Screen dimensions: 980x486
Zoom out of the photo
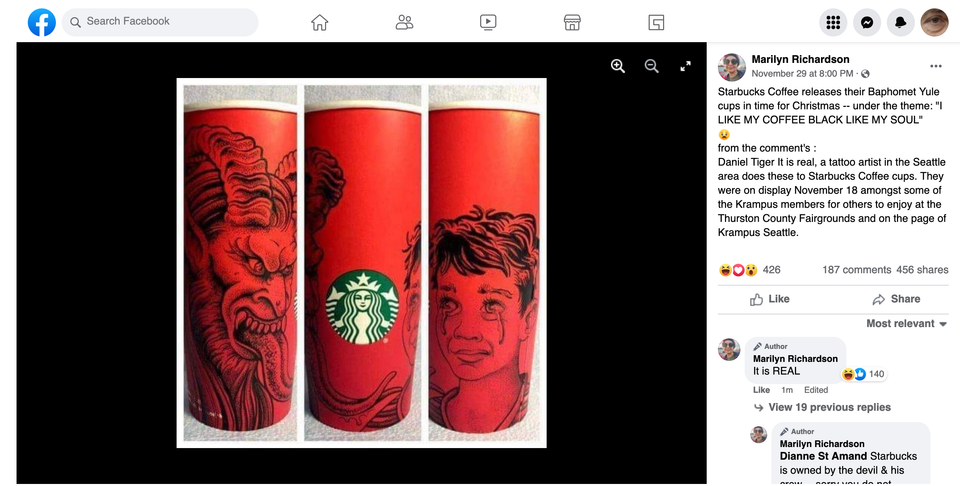pos(652,66)
